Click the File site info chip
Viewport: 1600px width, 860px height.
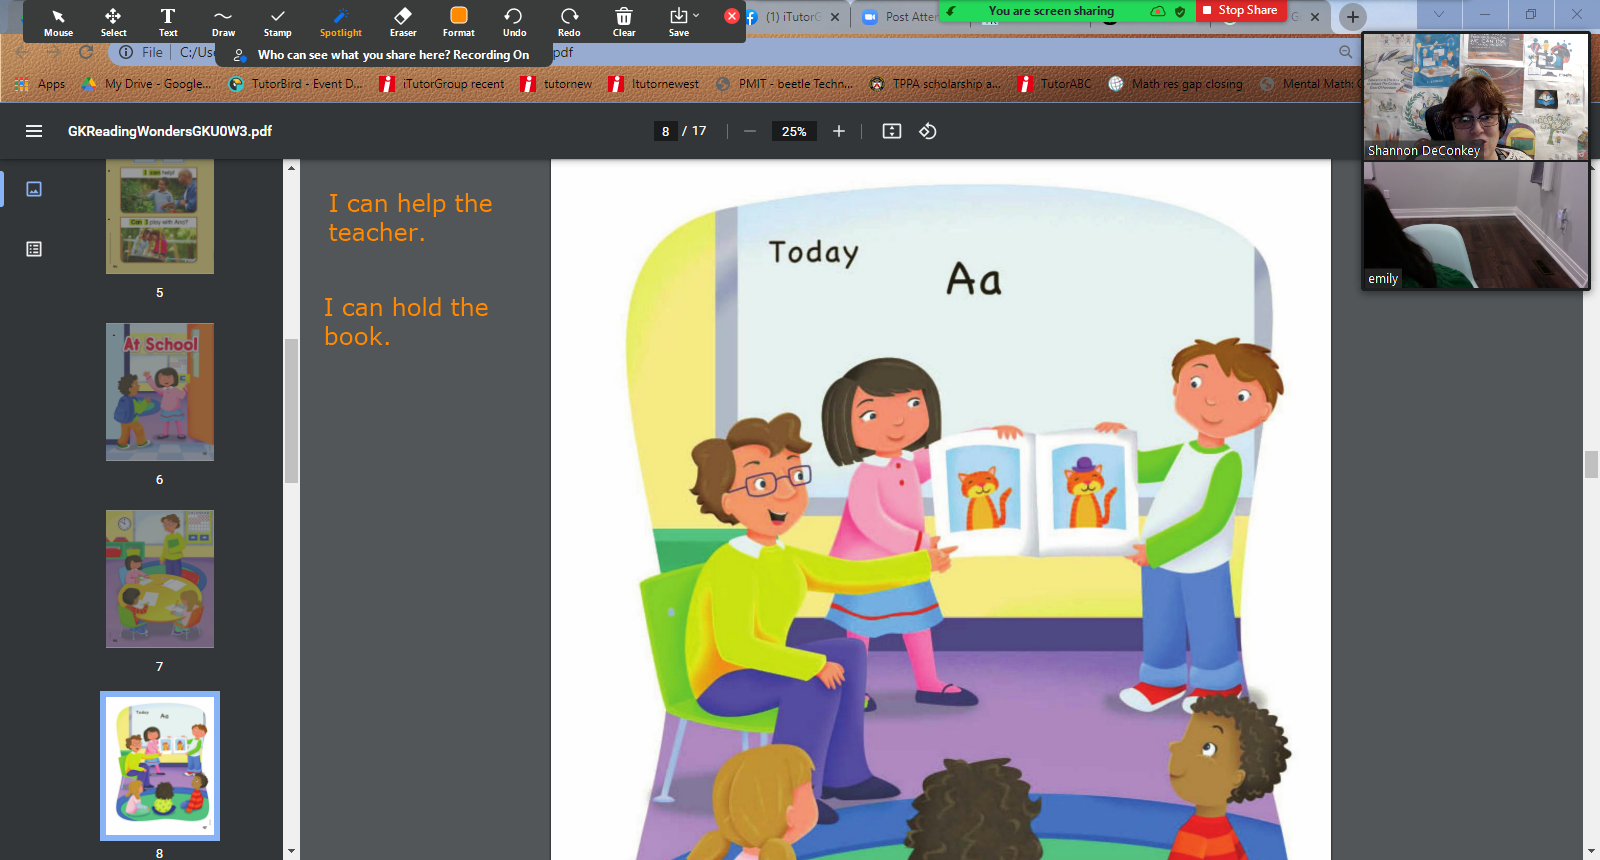point(141,52)
